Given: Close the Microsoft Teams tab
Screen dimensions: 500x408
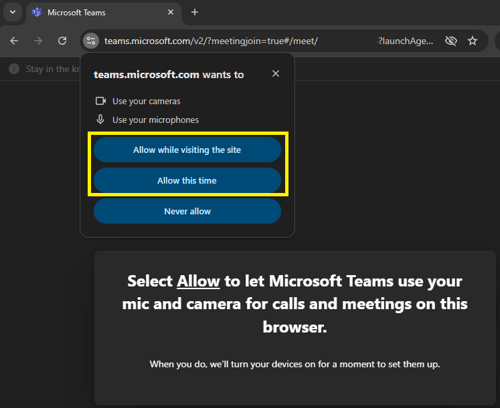Looking at the screenshot, I should [170, 12].
